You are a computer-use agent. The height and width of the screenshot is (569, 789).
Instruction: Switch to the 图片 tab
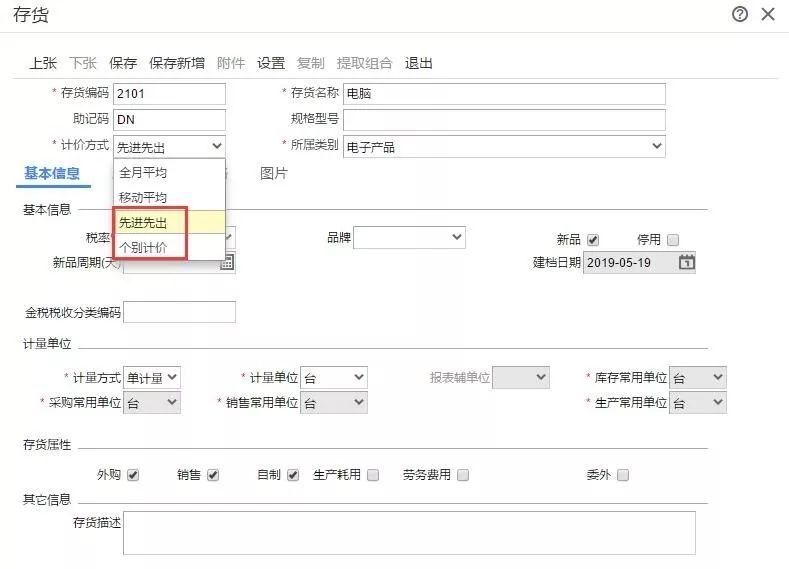click(273, 173)
